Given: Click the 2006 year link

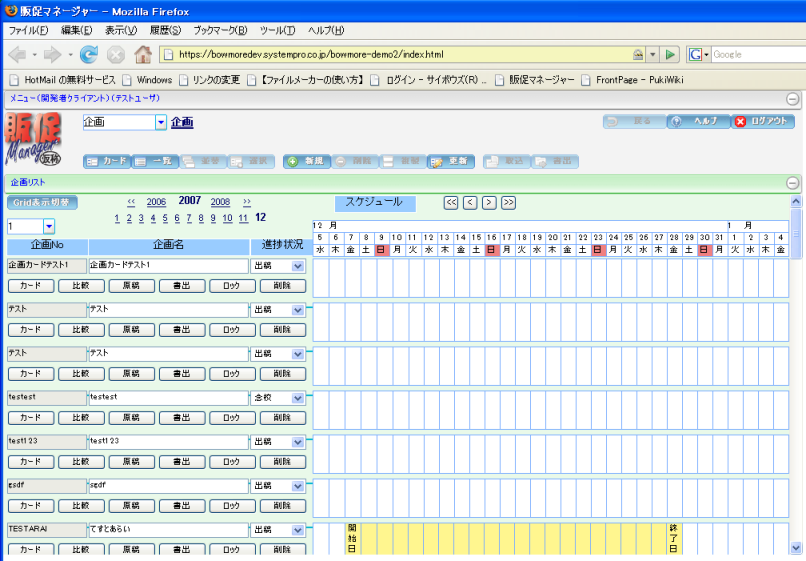Looking at the screenshot, I should (x=156, y=202).
